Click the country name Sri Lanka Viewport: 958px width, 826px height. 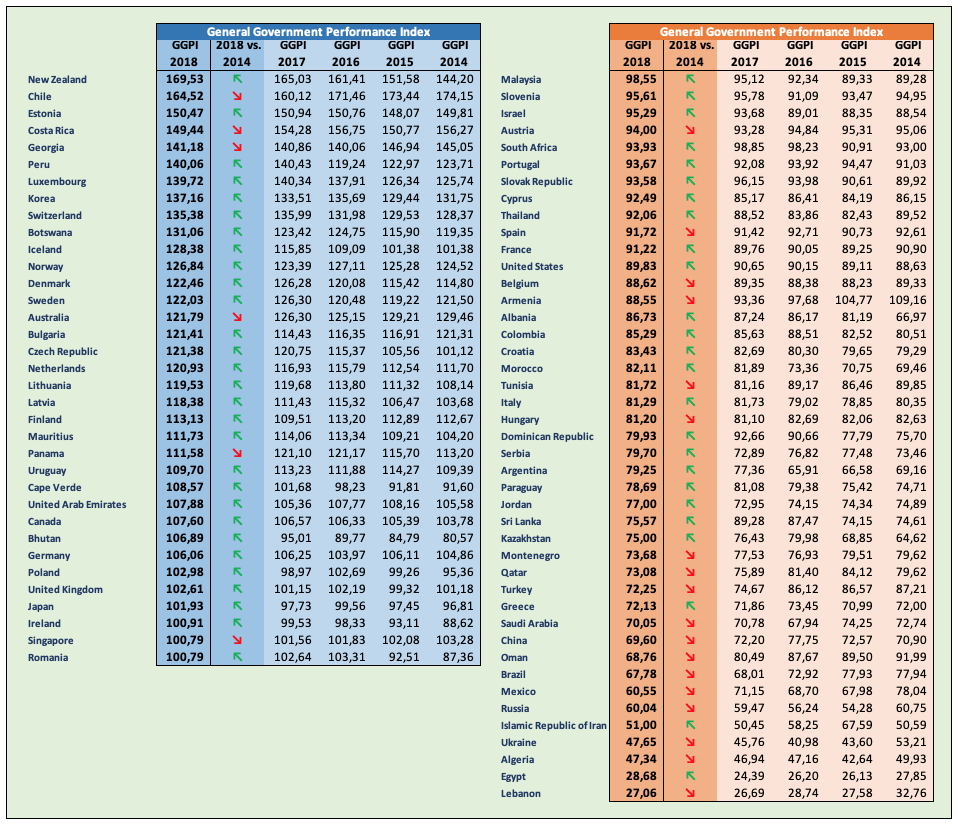(521, 521)
